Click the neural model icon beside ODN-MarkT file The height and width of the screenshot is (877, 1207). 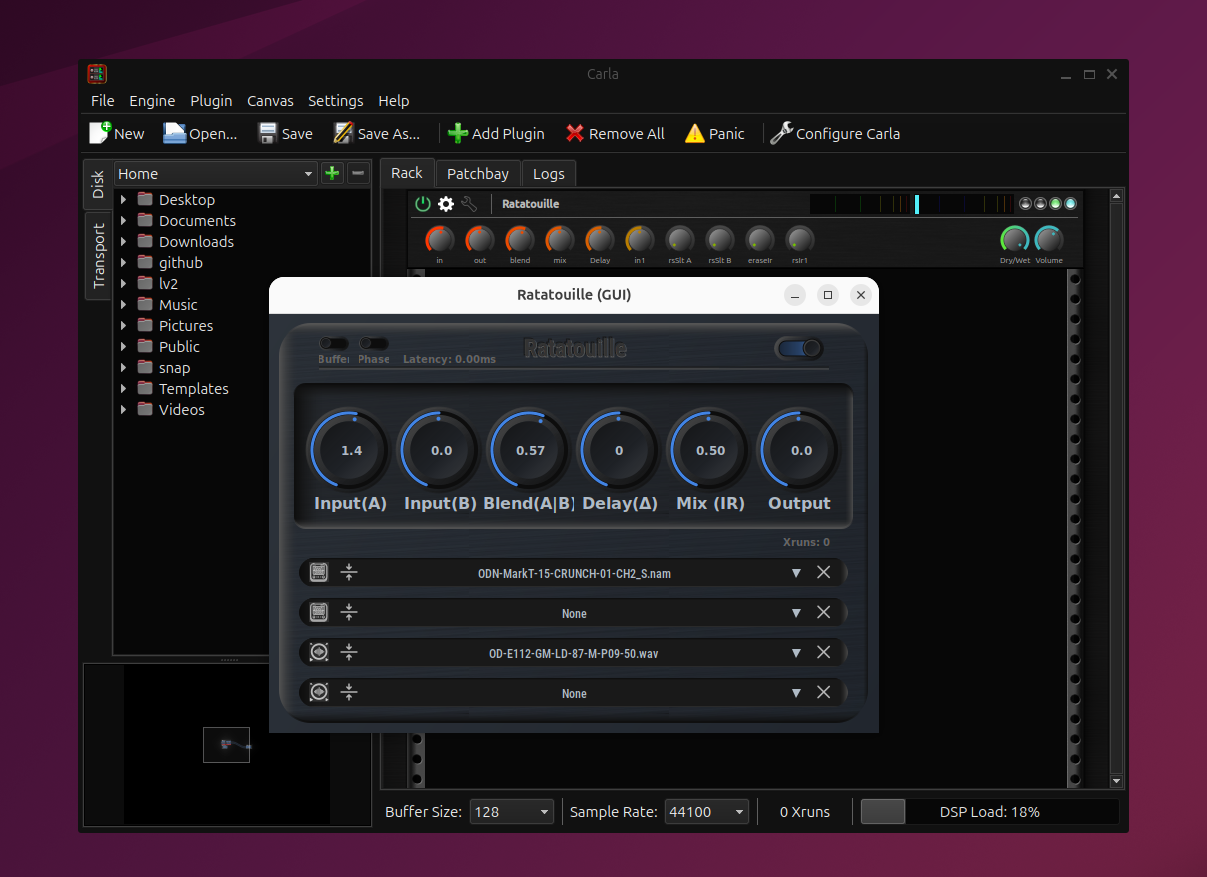(319, 573)
